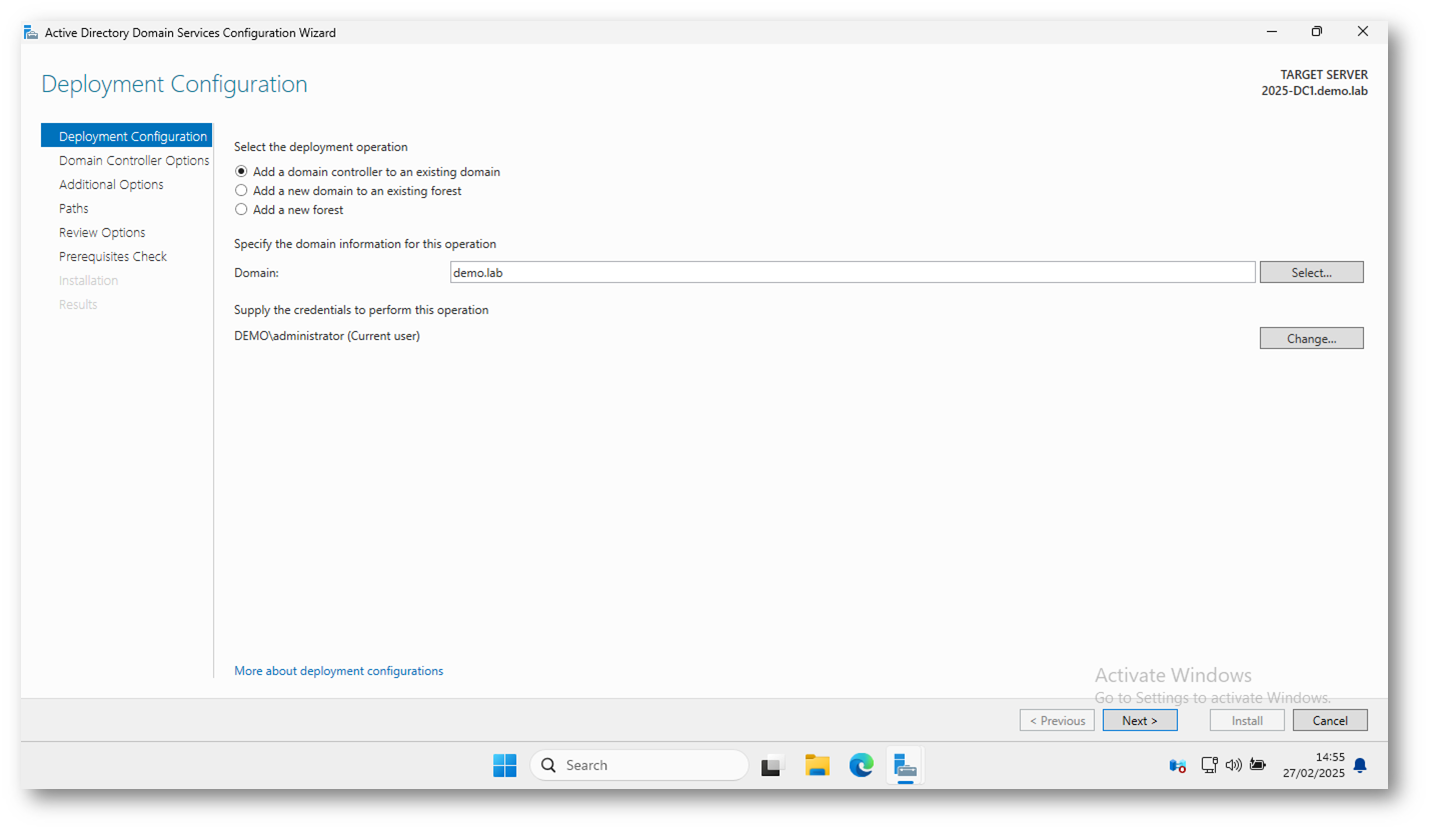Click the Change... credentials button
This screenshot has width=1430, height=831.
pos(1311,338)
